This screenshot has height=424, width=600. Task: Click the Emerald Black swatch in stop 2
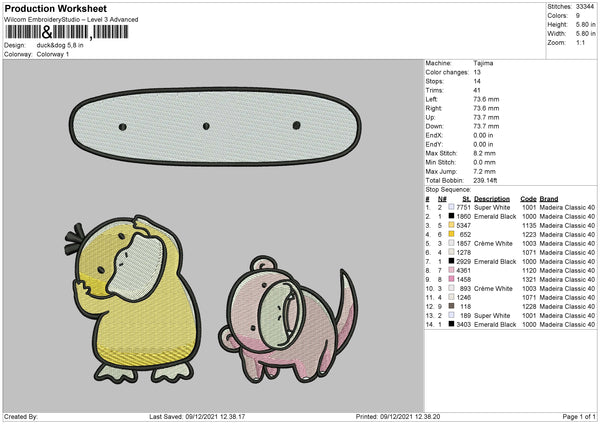point(452,216)
